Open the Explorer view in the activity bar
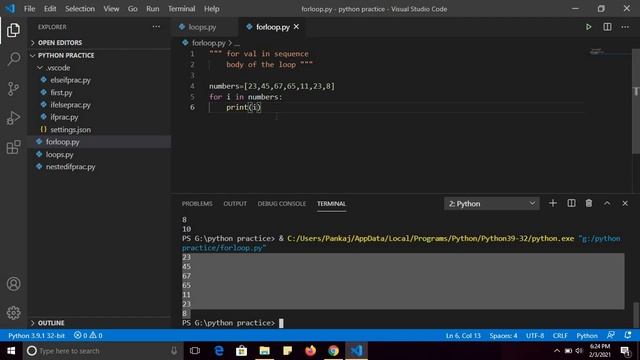The width and height of the screenshot is (640, 360). [13, 30]
